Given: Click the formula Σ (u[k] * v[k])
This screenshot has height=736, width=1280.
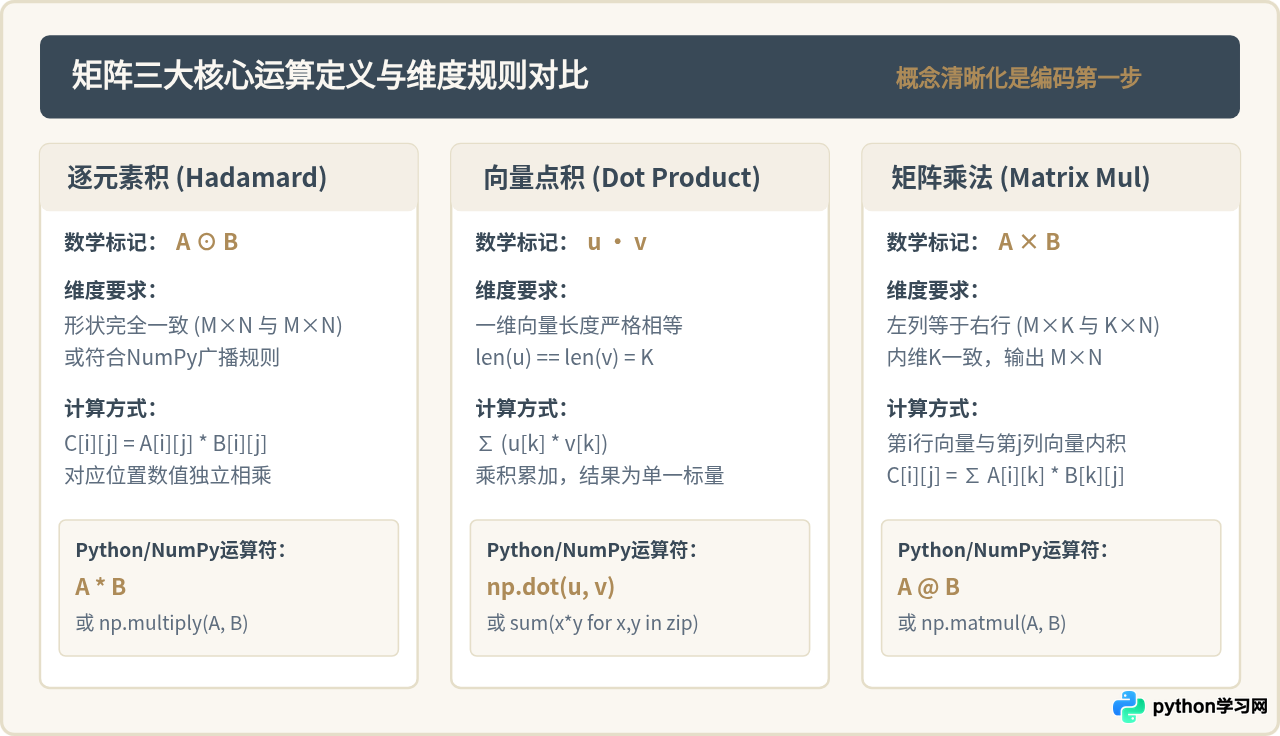Looking at the screenshot, I should pos(542,445).
